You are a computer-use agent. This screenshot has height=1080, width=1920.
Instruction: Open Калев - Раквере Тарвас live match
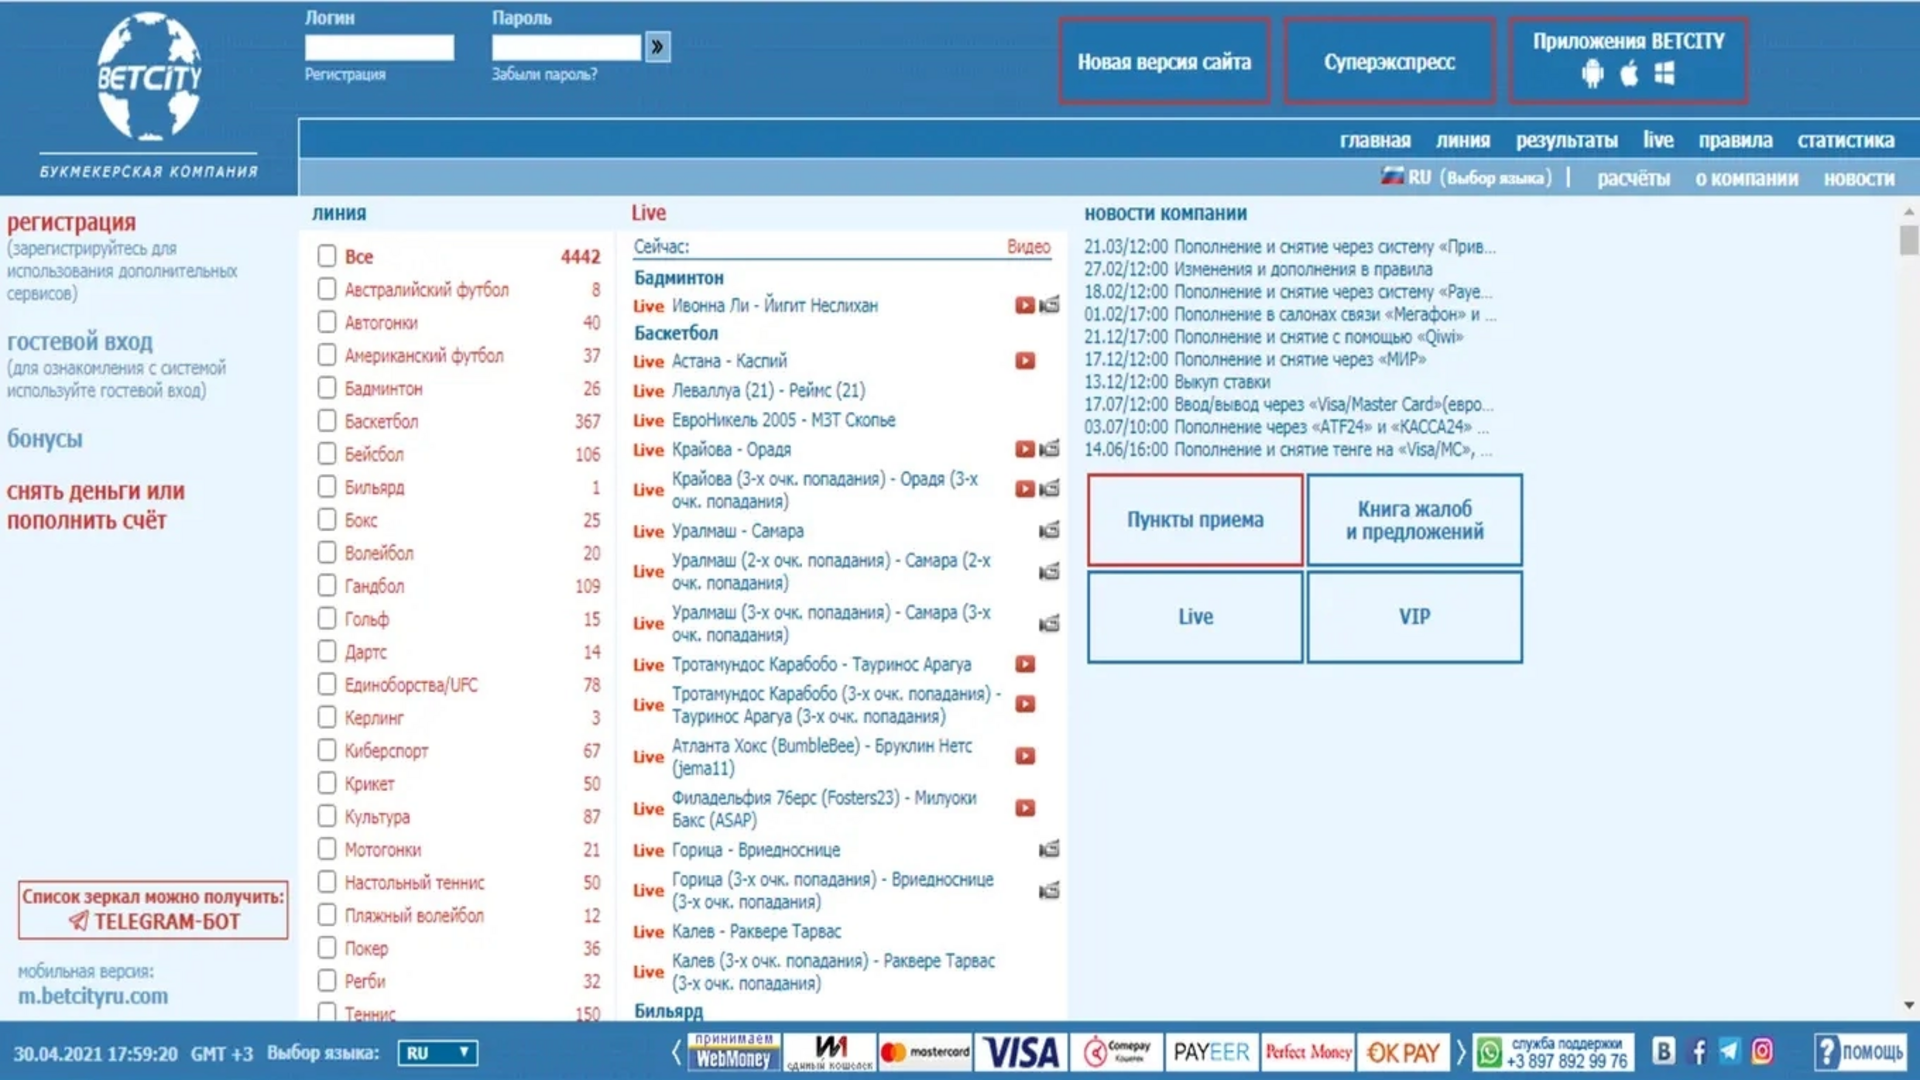(756, 932)
